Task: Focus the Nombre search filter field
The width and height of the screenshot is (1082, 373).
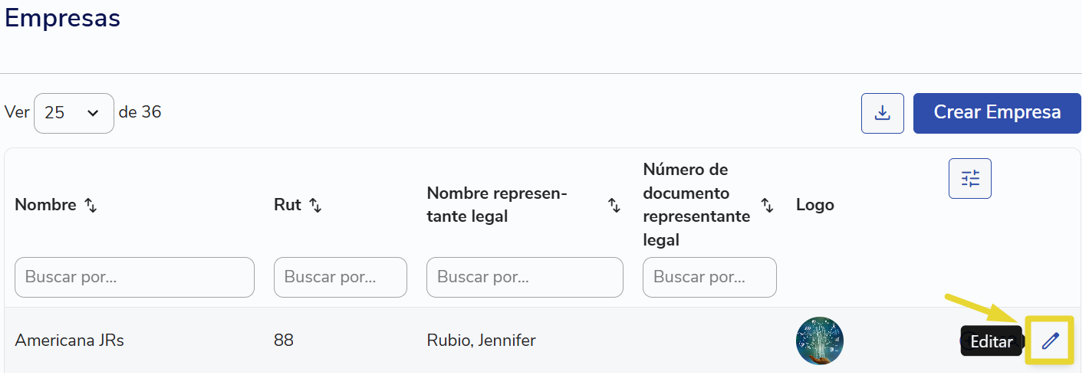Action: [135, 277]
